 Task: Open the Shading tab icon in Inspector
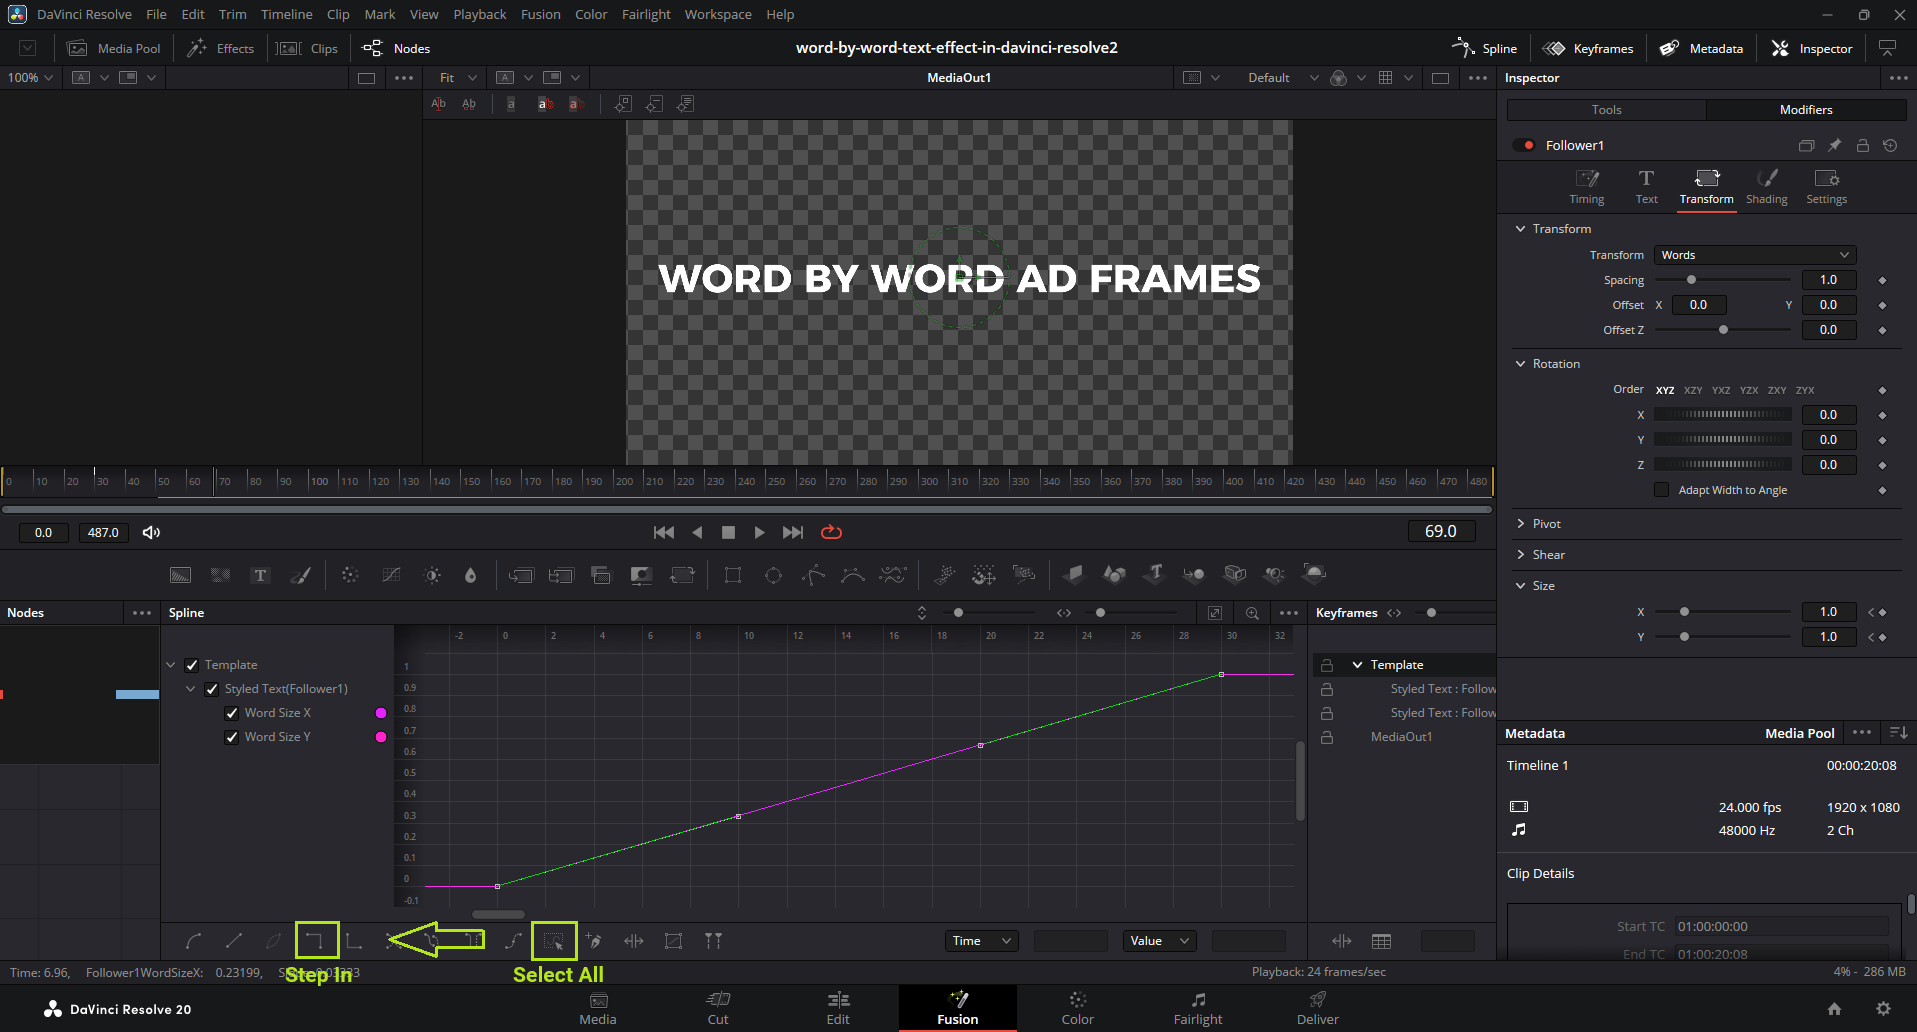click(x=1766, y=186)
